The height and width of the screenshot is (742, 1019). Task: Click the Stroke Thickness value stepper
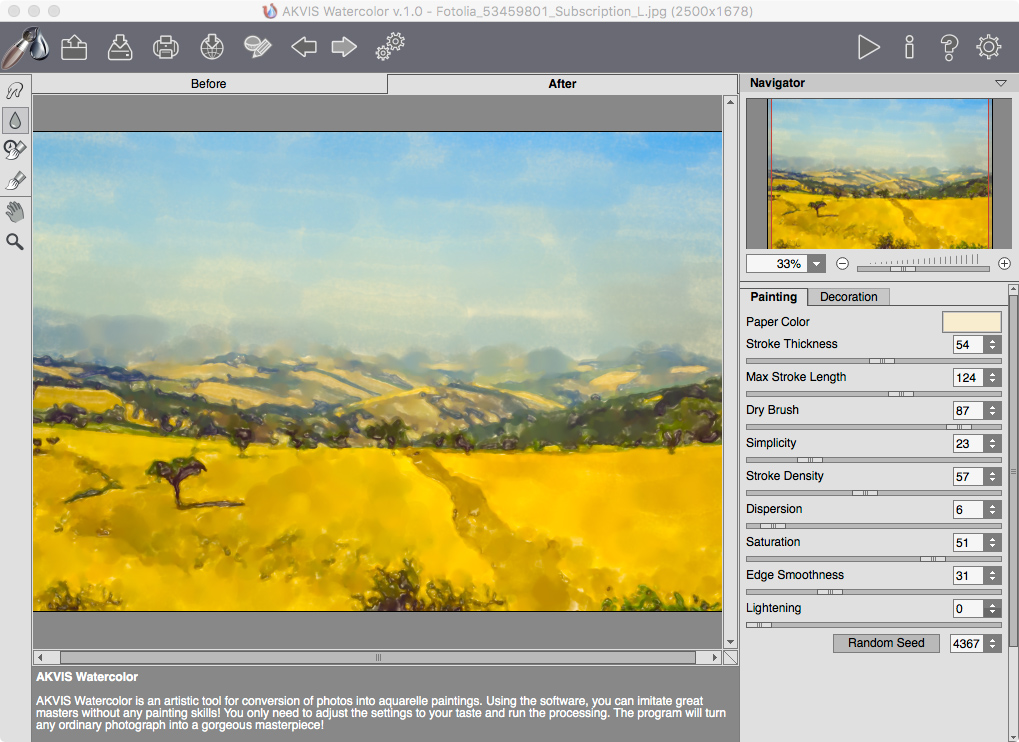(992, 345)
